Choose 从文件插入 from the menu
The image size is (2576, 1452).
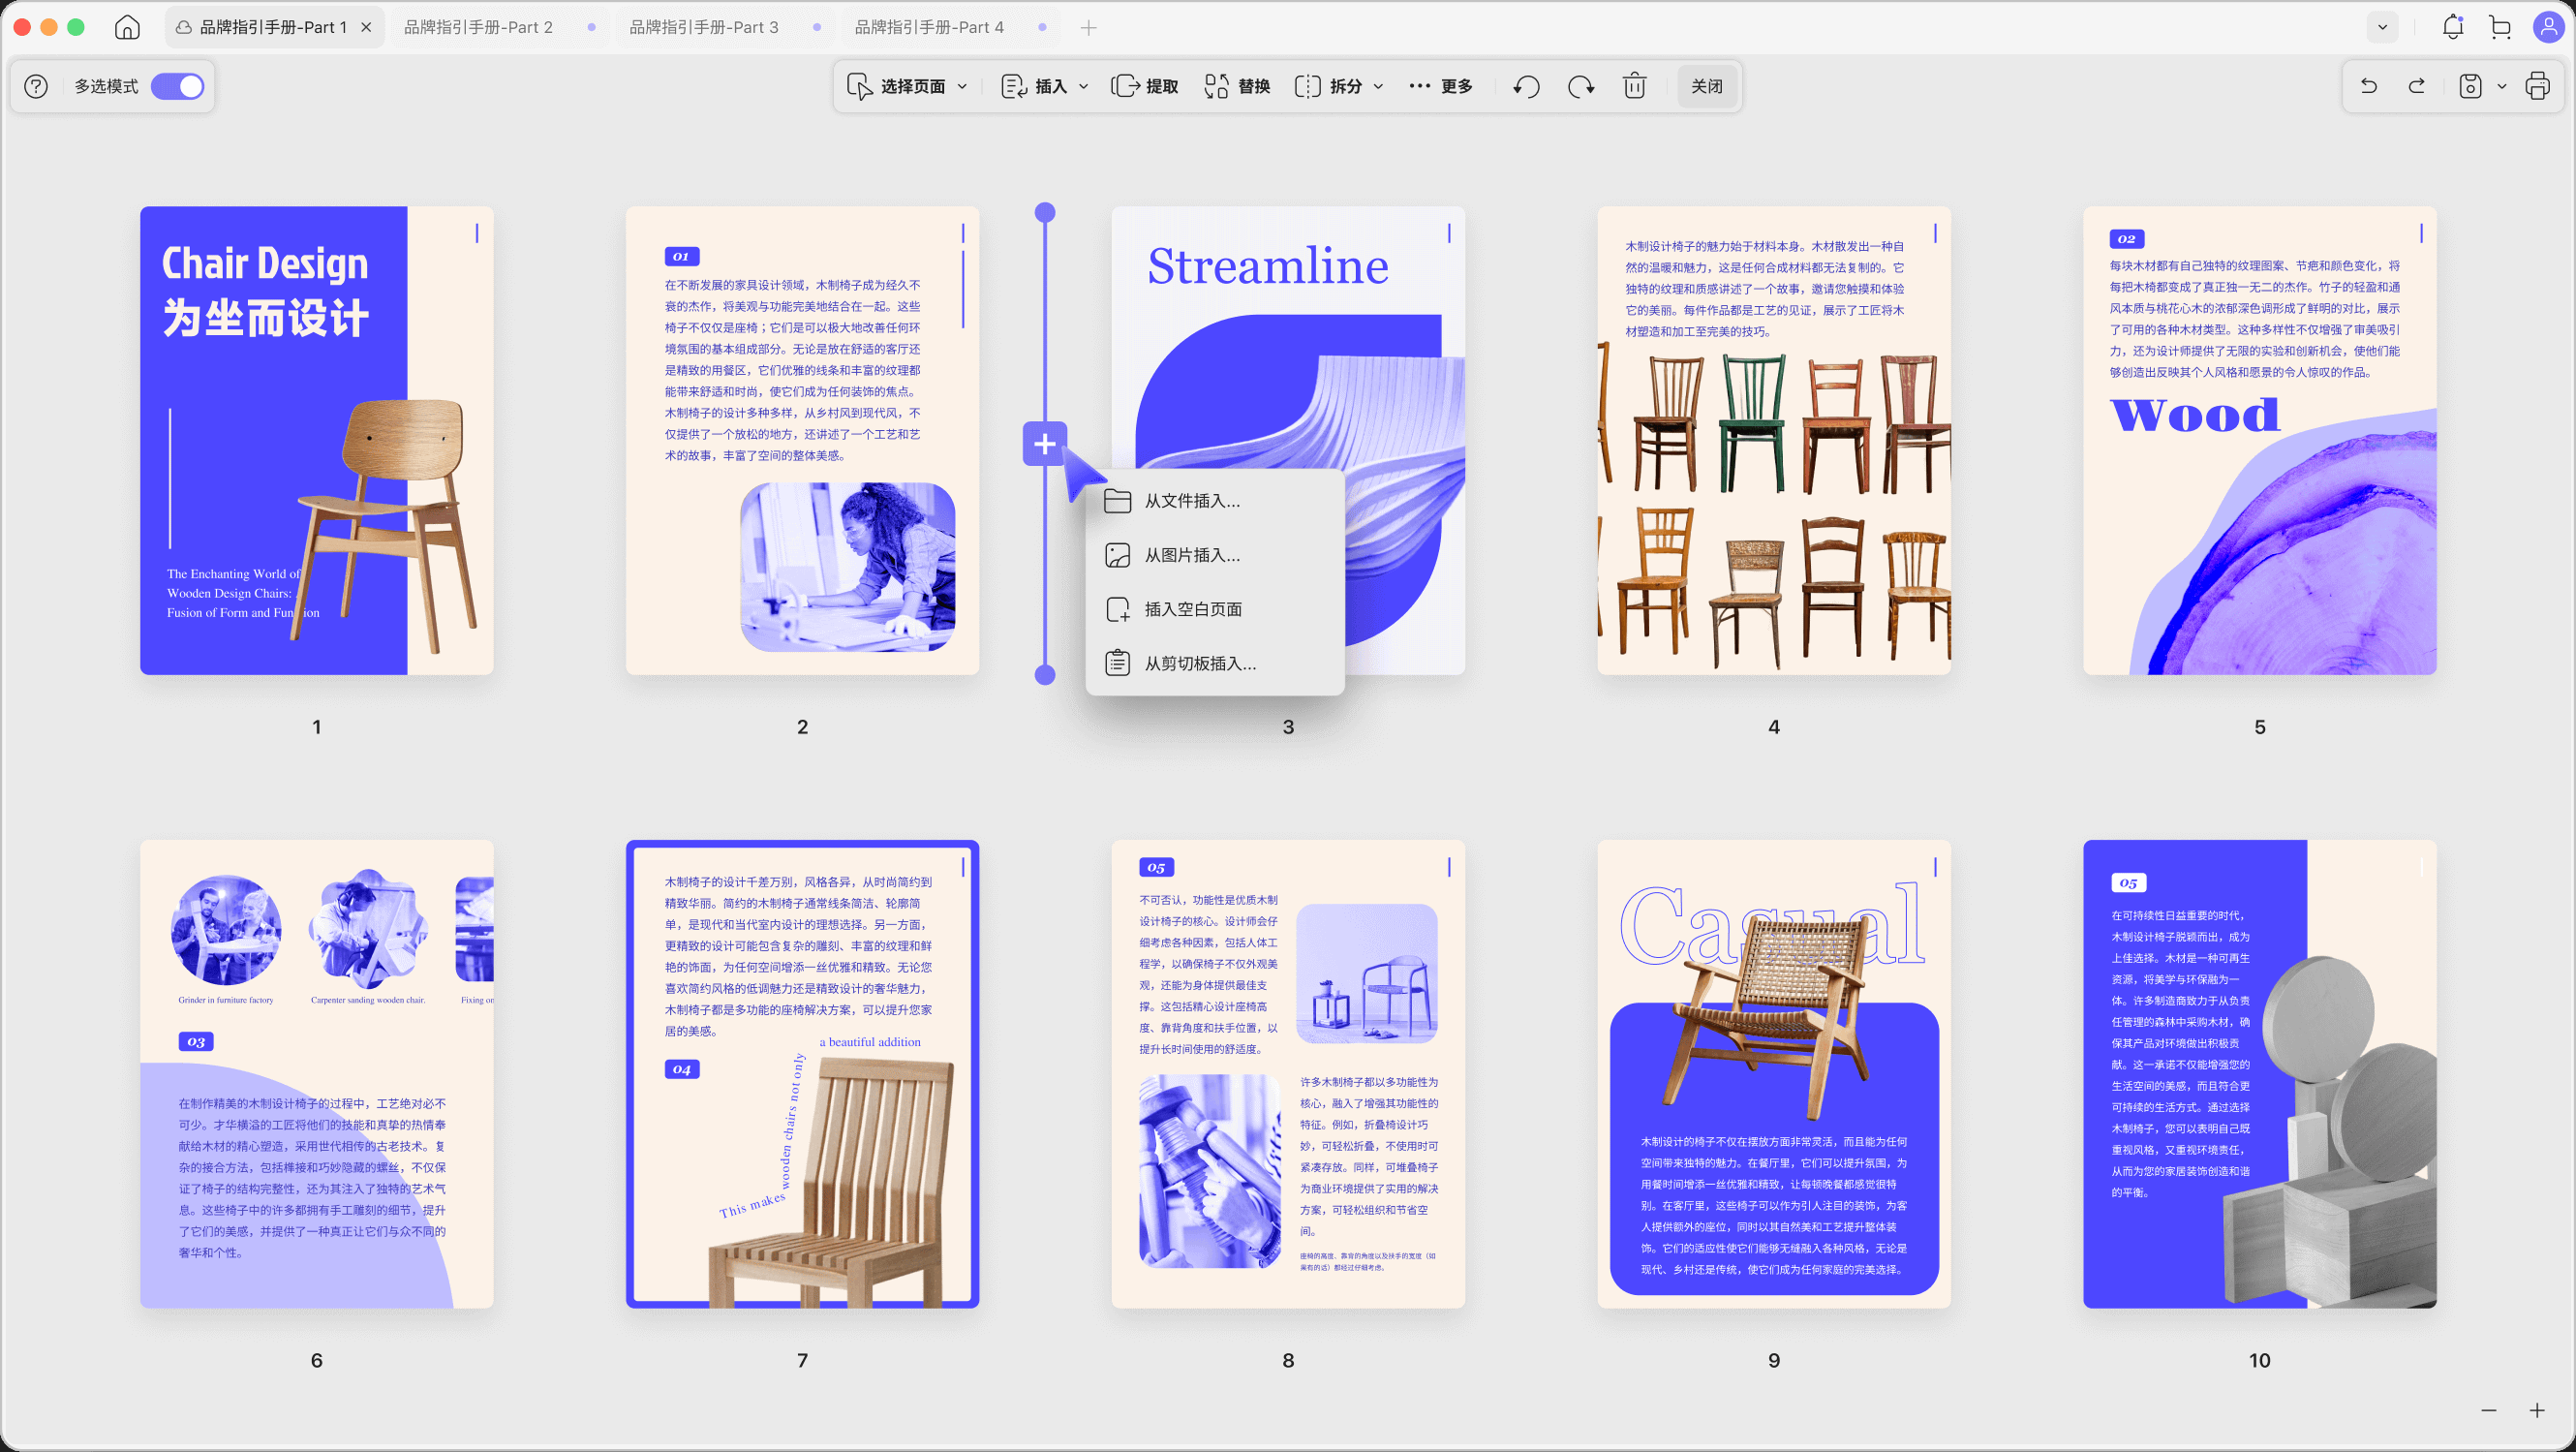pyautogui.click(x=1192, y=501)
